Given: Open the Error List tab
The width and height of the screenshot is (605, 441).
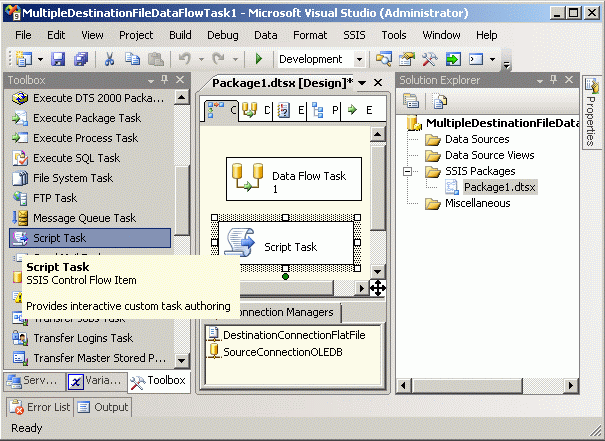Looking at the screenshot, I should coord(40,407).
